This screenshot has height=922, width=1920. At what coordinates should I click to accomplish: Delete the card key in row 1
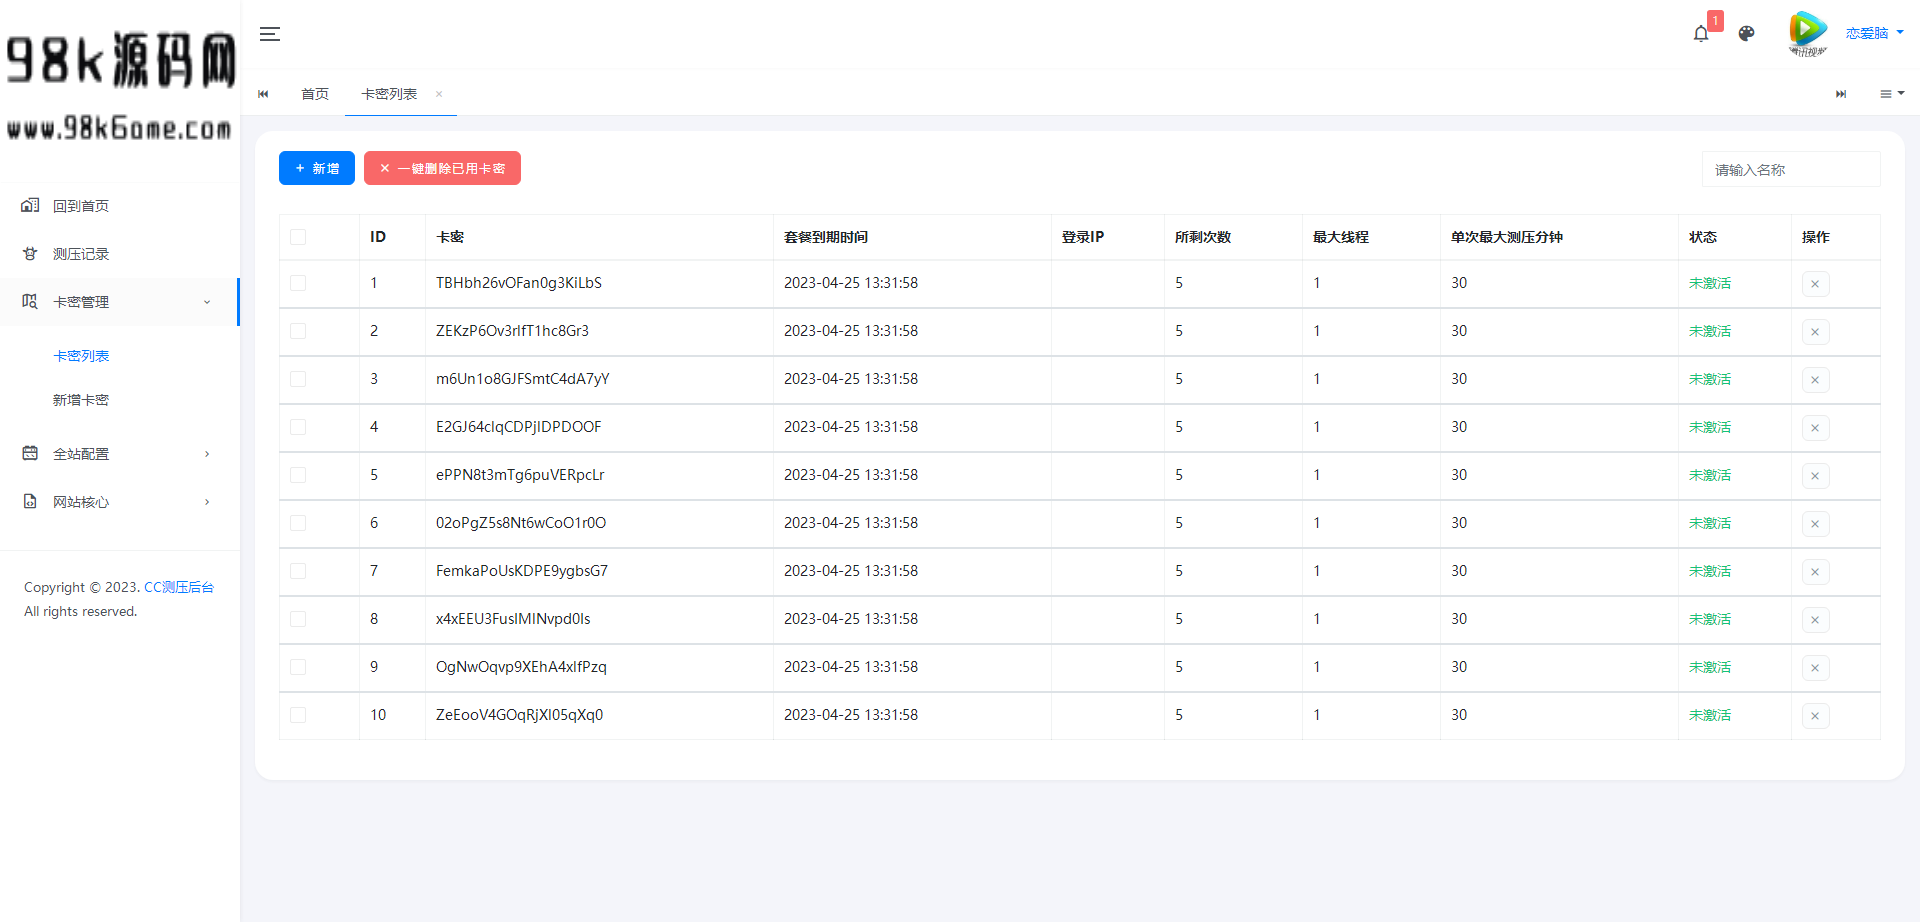(1814, 284)
